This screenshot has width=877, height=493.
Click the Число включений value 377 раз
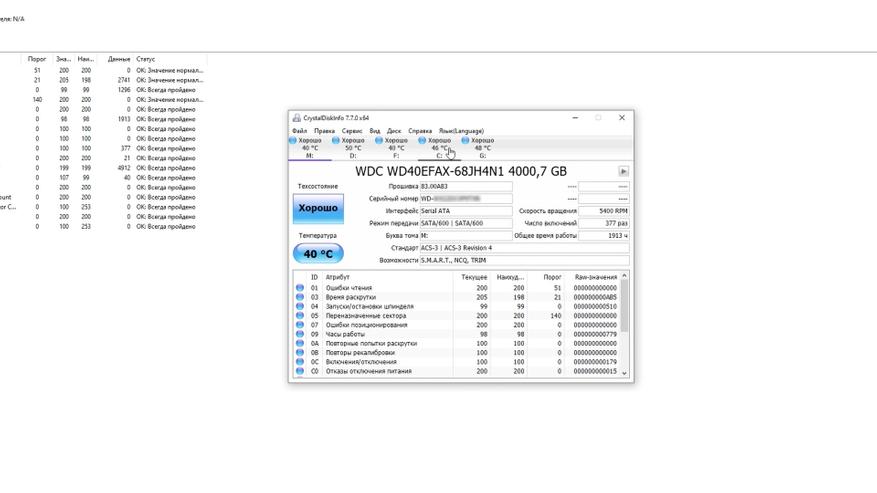click(x=603, y=223)
